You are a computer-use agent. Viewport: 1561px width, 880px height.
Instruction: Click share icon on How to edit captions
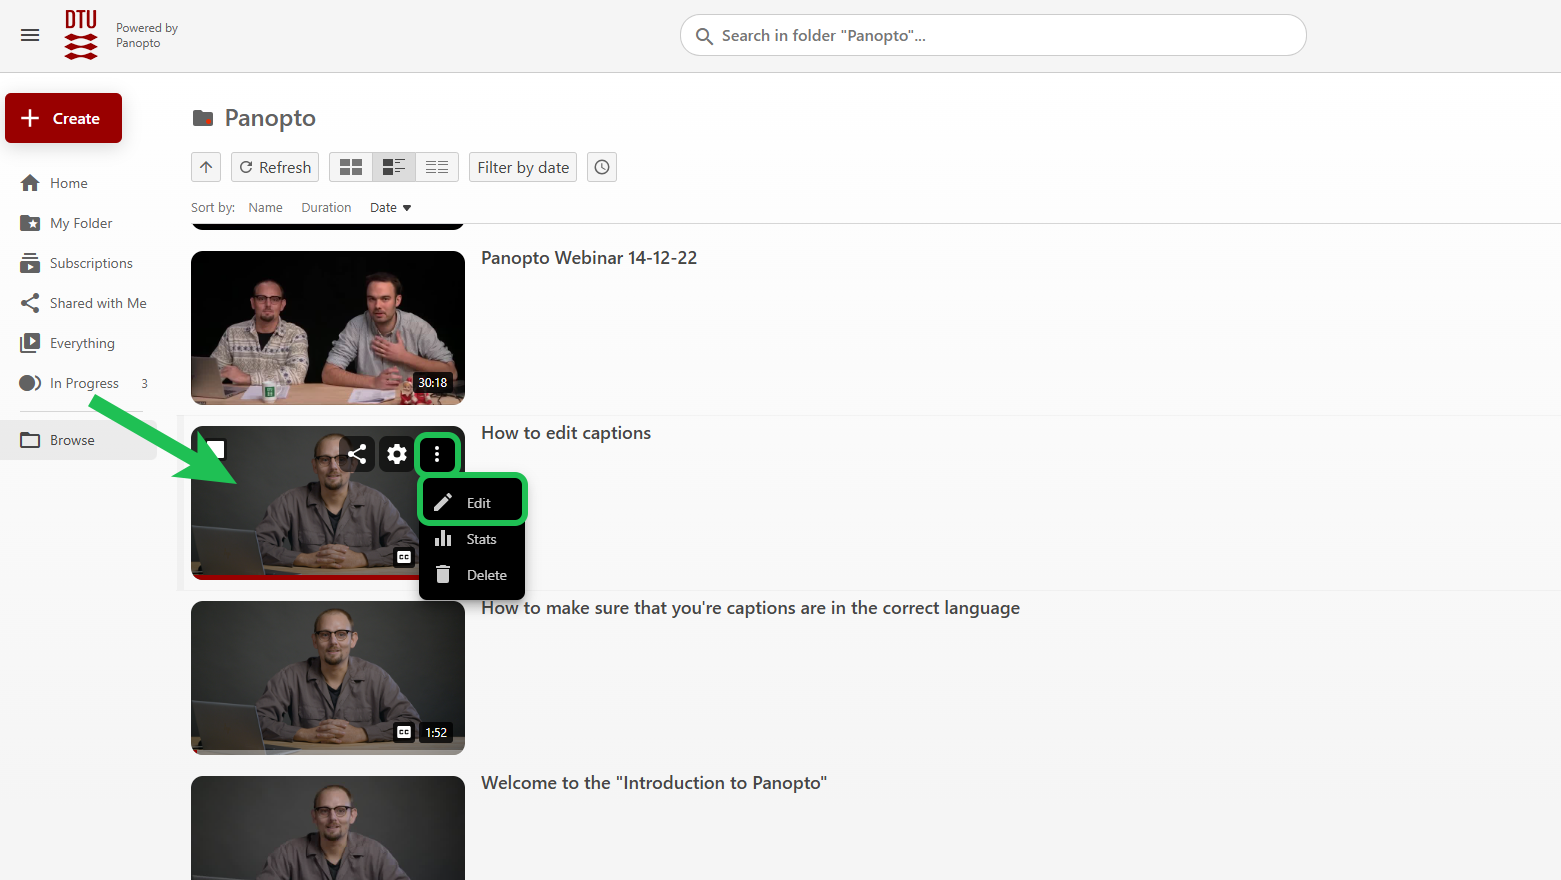[x=357, y=454]
